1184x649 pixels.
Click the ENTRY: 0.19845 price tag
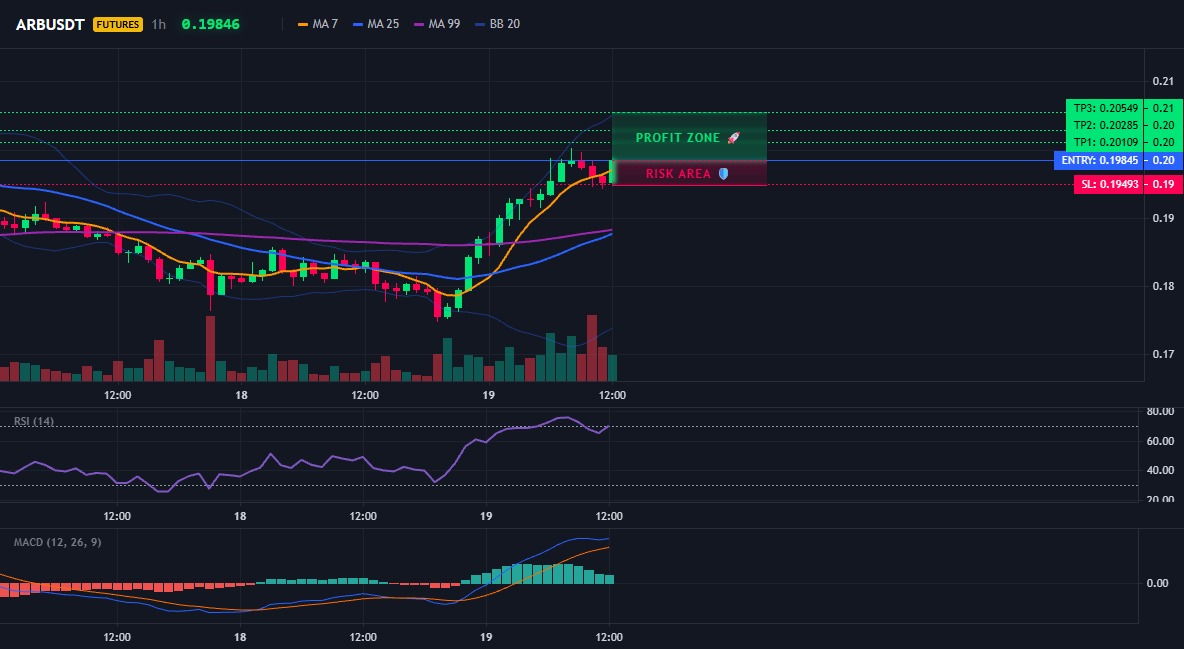[1098, 160]
